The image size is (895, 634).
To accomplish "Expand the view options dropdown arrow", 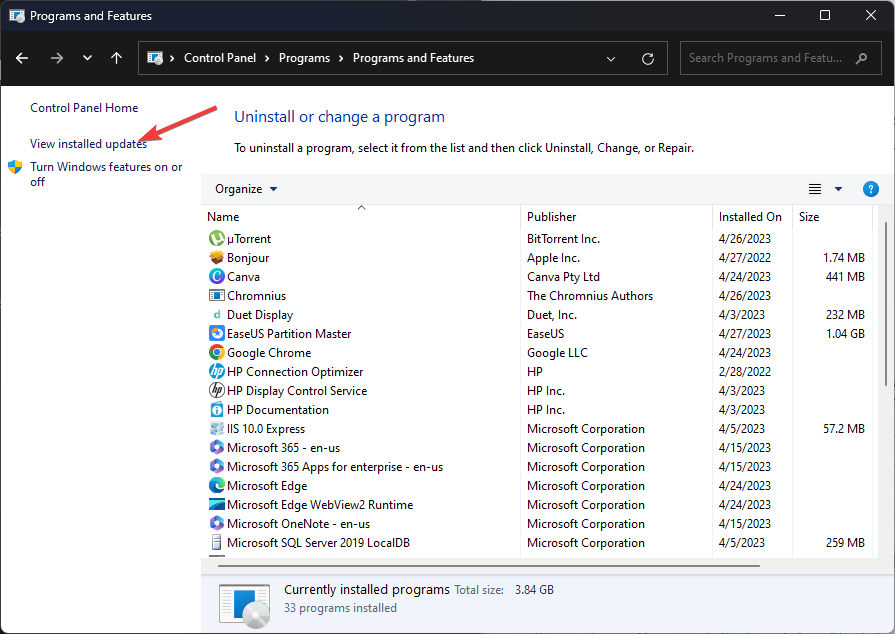I will coord(838,189).
